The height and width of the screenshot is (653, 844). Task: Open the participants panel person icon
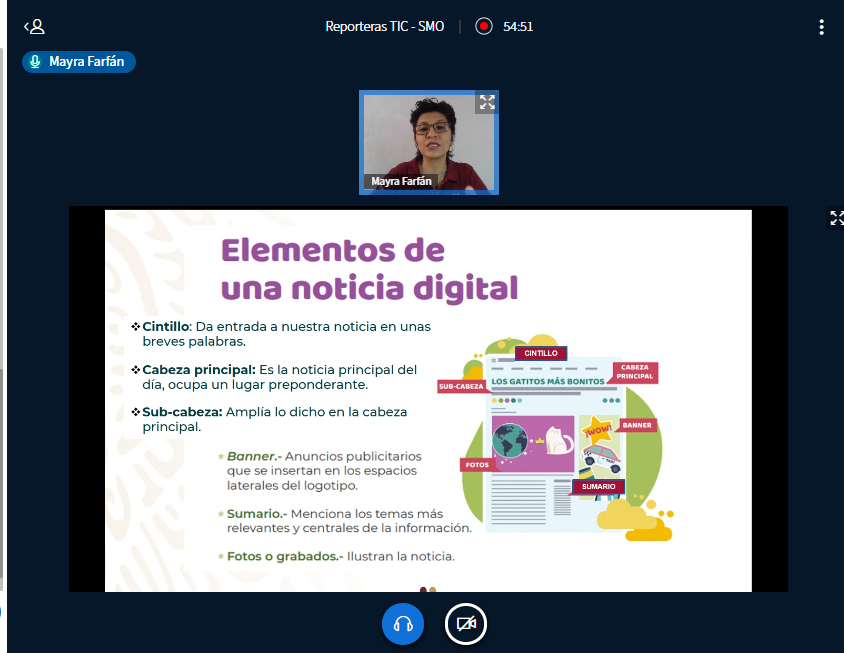36,27
